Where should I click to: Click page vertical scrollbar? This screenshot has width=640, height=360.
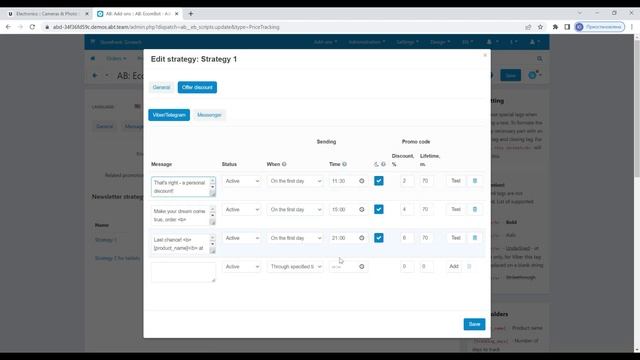[x=636, y=108]
